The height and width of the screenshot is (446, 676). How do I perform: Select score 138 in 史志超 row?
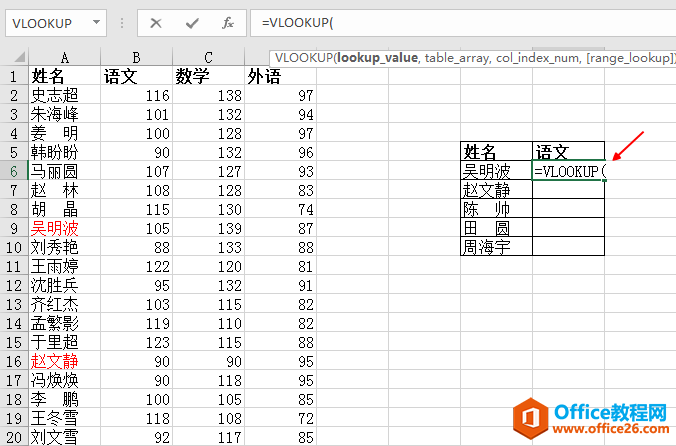point(208,95)
